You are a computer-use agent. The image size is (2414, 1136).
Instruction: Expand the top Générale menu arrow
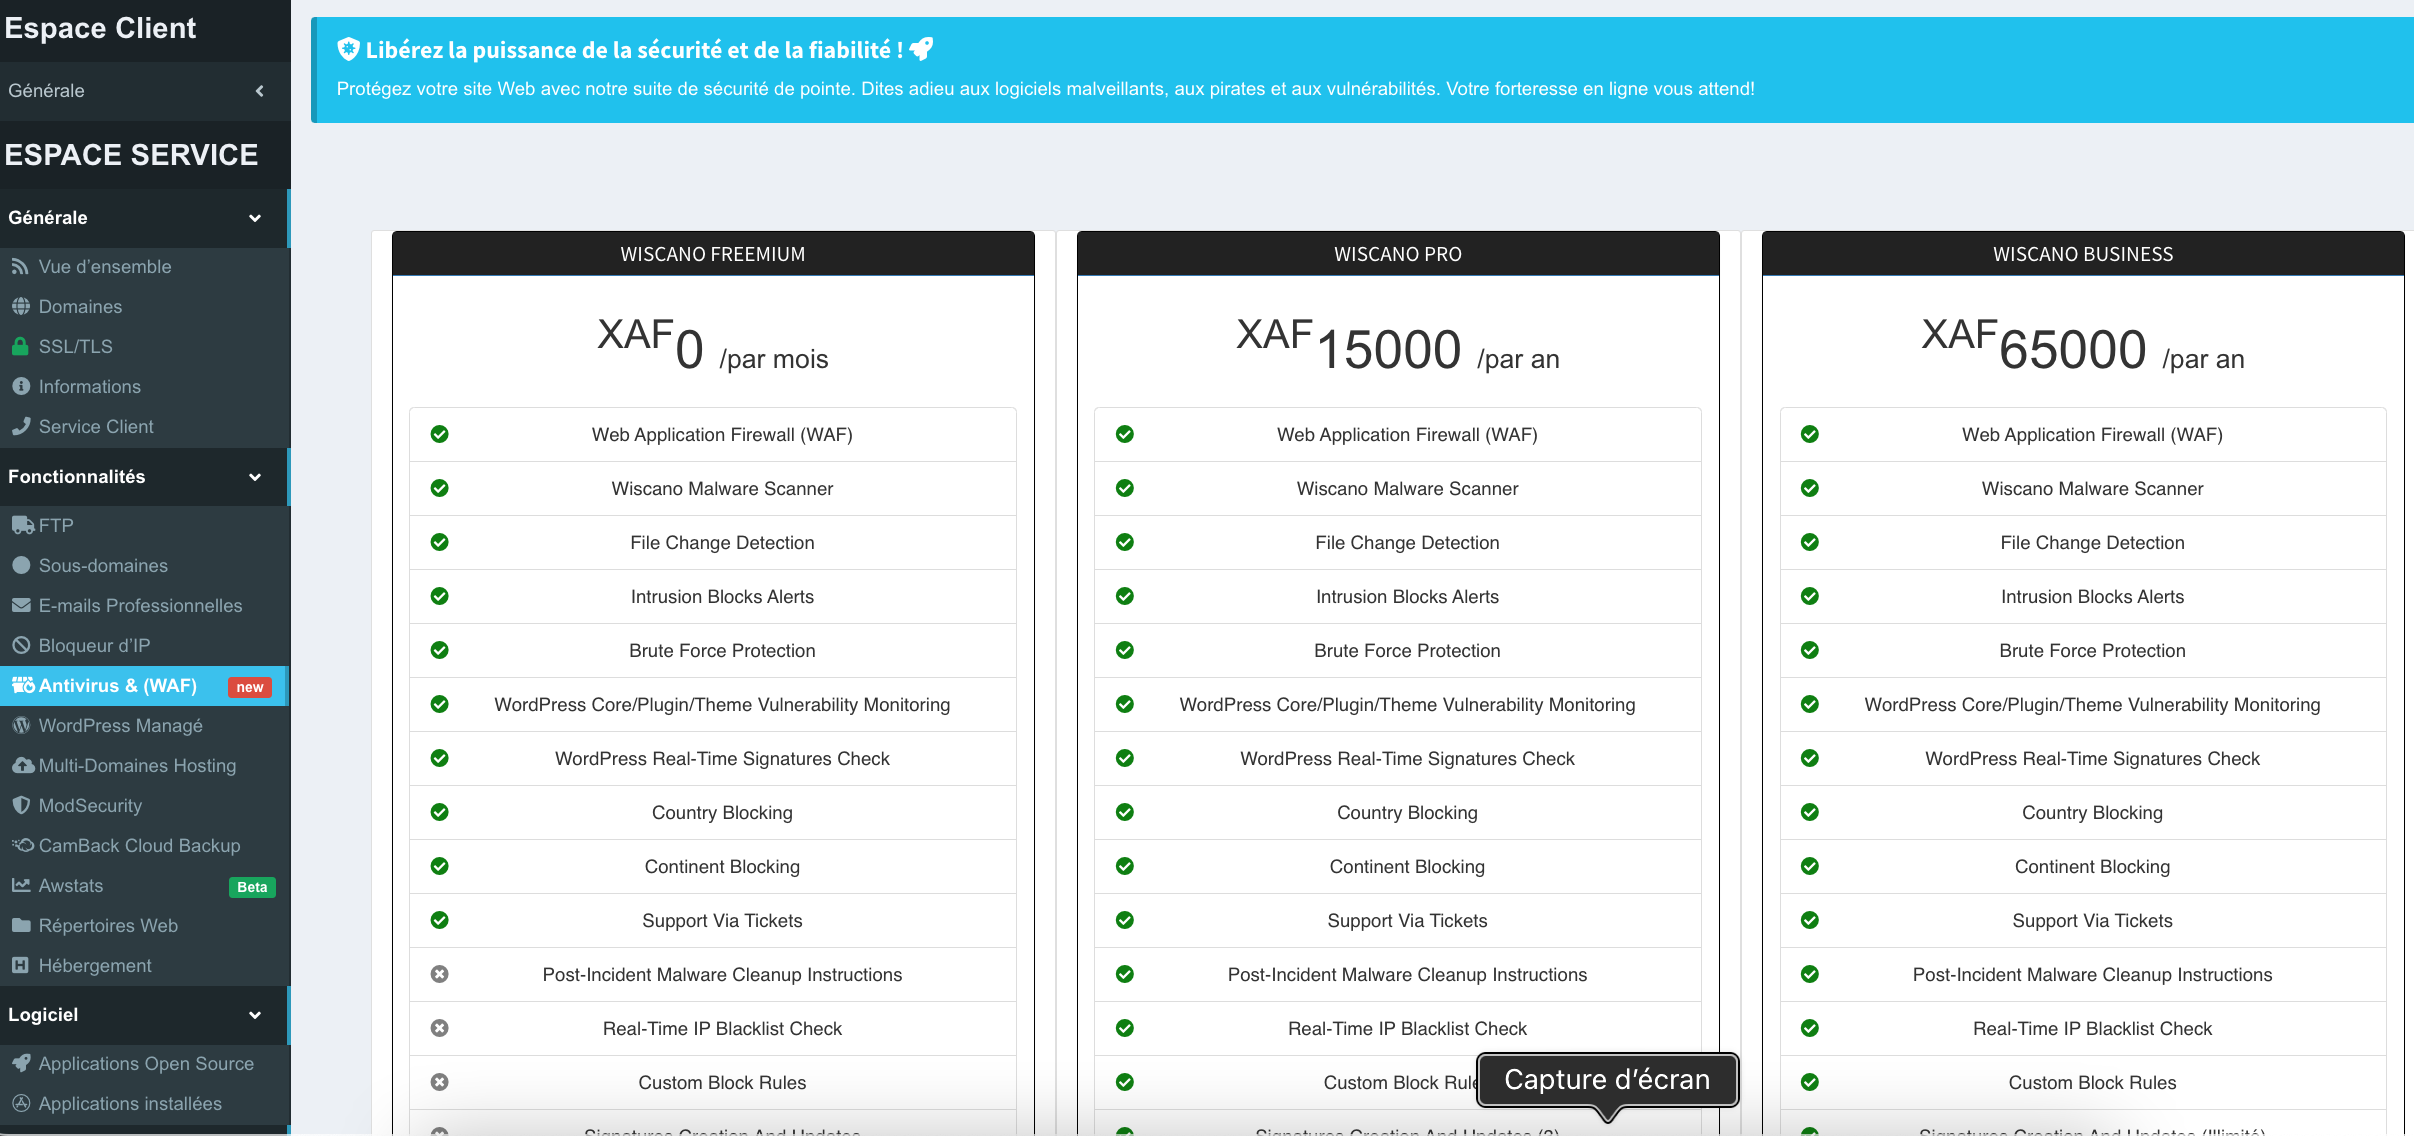[x=260, y=91]
